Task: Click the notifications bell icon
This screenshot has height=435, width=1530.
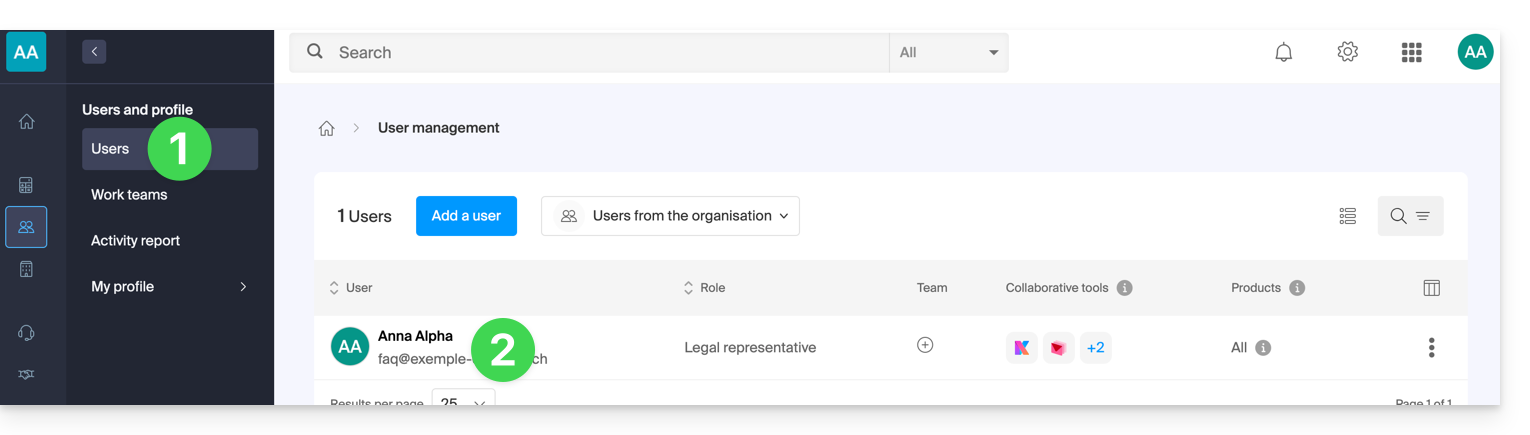Action: (1283, 53)
